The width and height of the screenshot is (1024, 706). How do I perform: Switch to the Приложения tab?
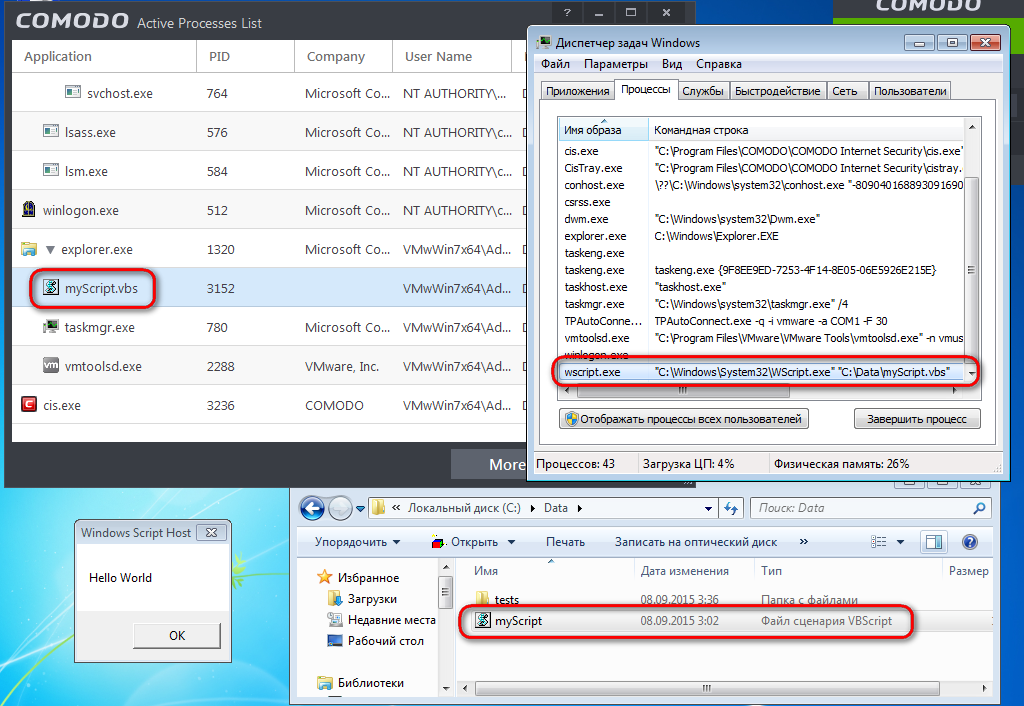578,91
